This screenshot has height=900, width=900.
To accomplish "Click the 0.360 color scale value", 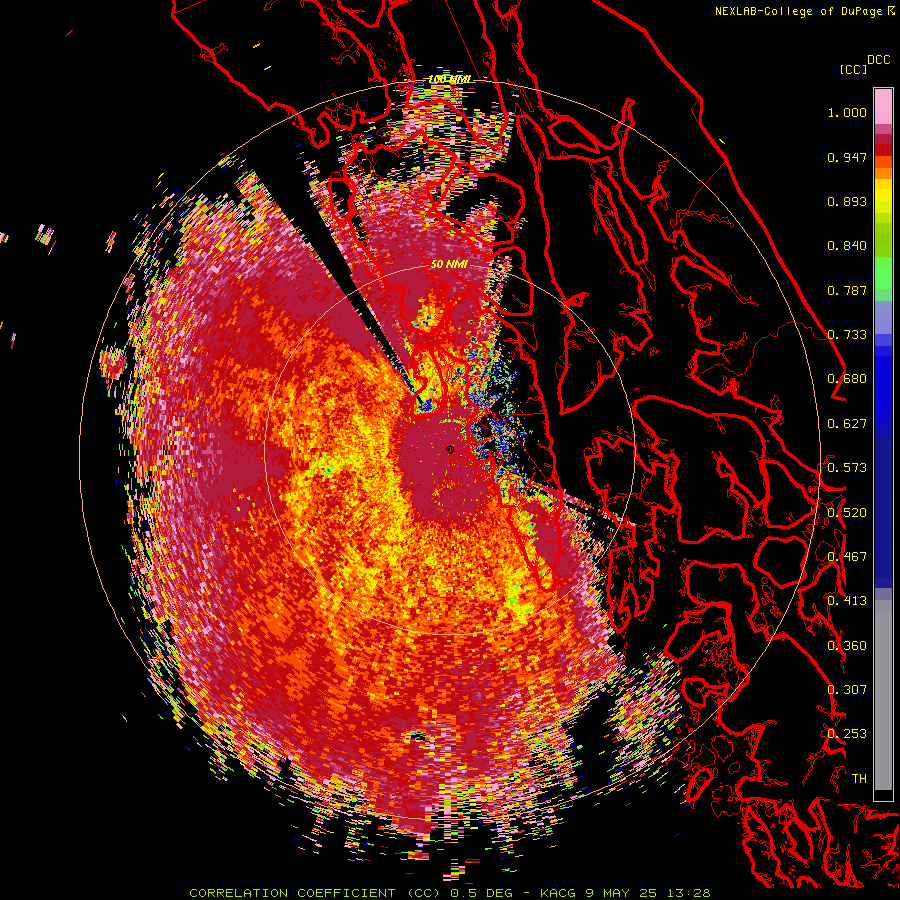I will click(847, 646).
